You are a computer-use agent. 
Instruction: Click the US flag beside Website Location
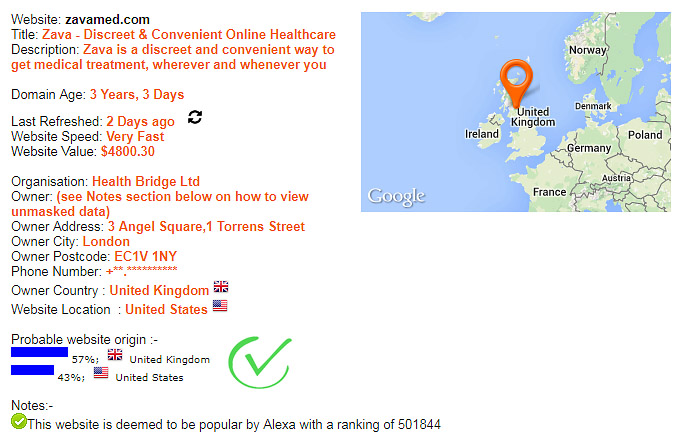point(220,305)
